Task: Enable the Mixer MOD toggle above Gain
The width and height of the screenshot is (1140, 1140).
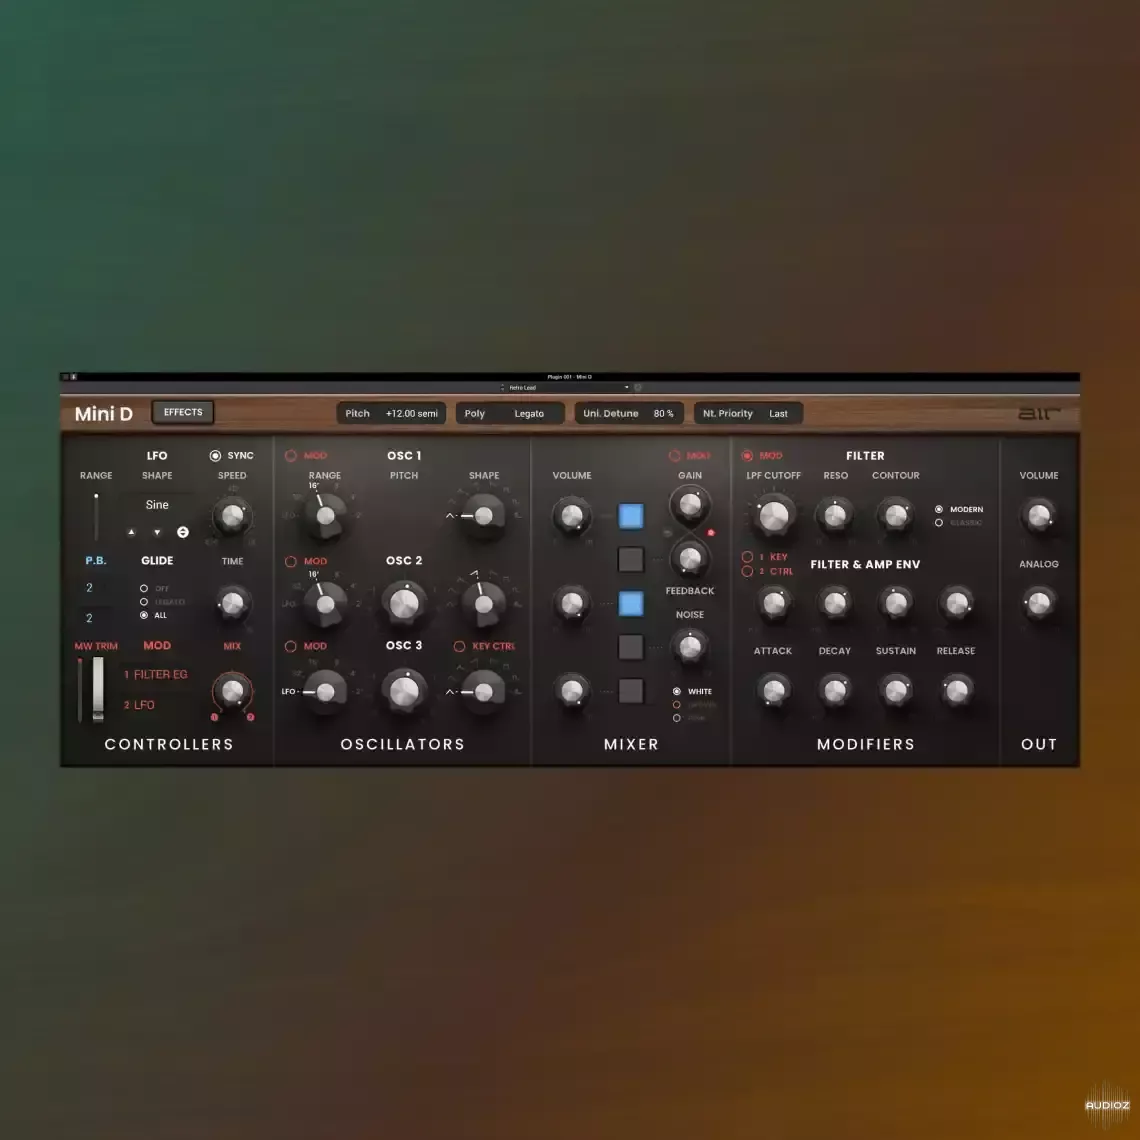Action: pyautogui.click(x=675, y=456)
